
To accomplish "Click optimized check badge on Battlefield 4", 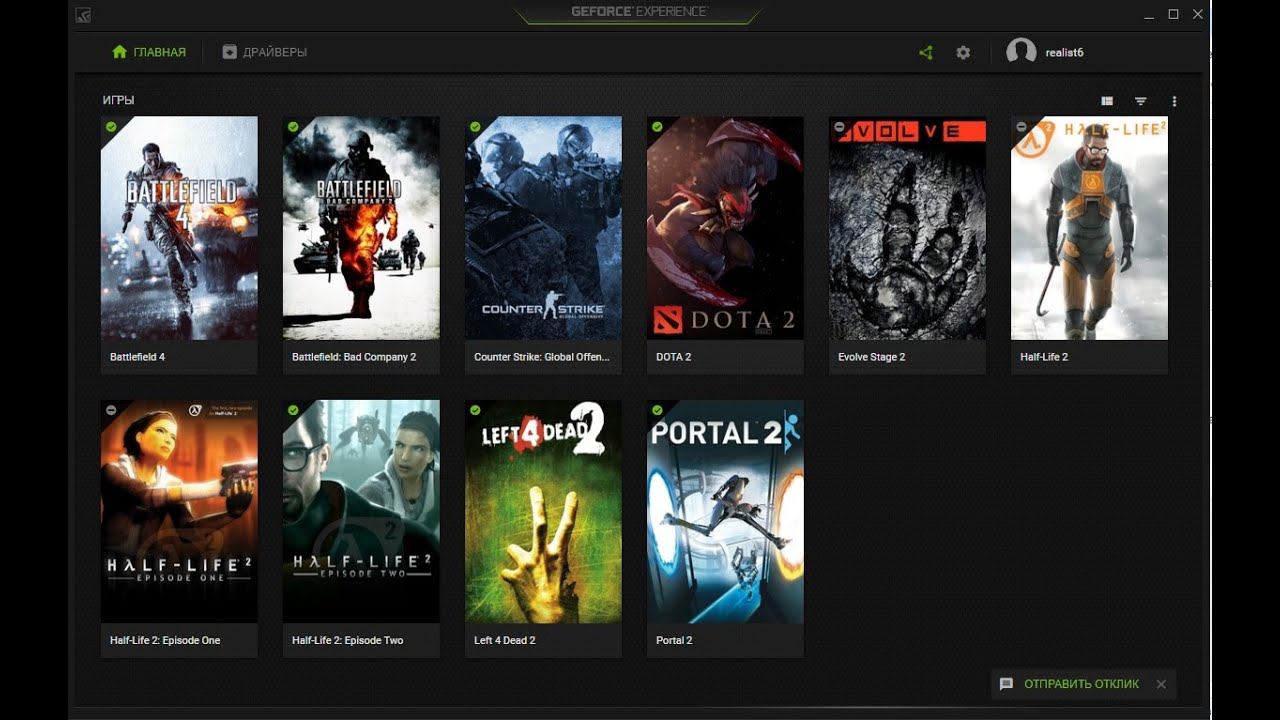I will click(111, 127).
